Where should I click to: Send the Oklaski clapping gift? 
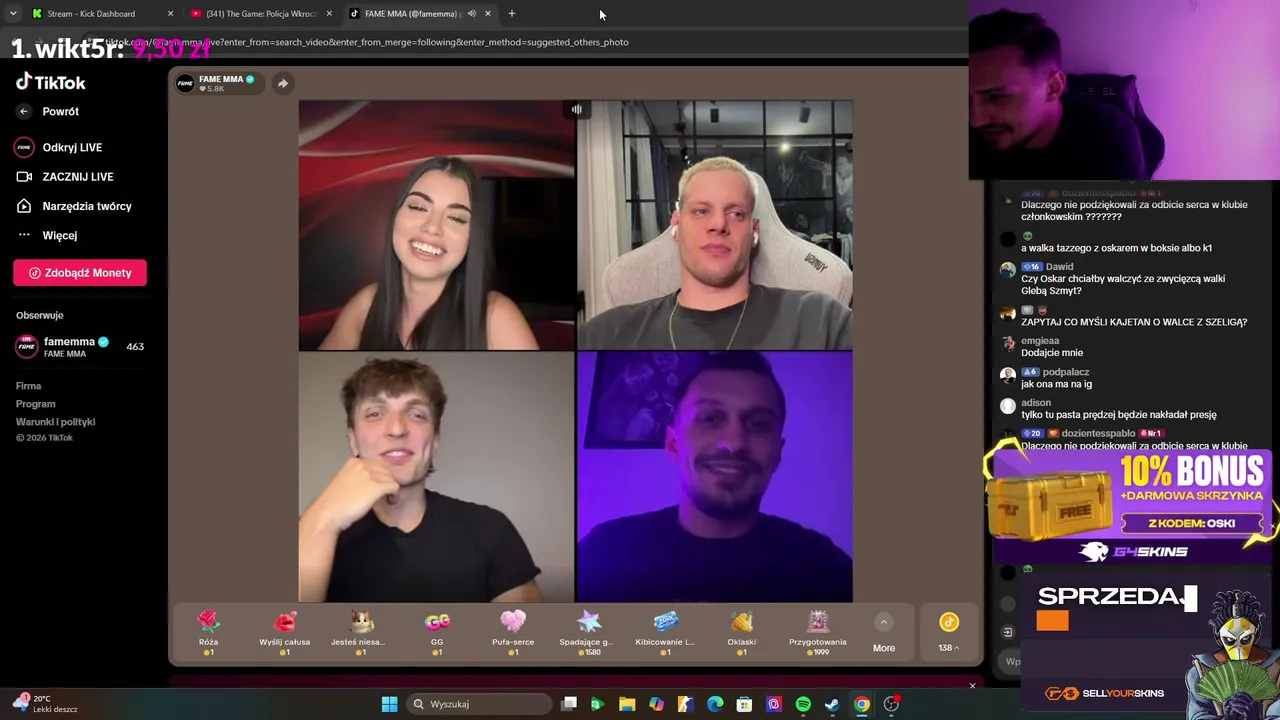[x=741, y=632]
